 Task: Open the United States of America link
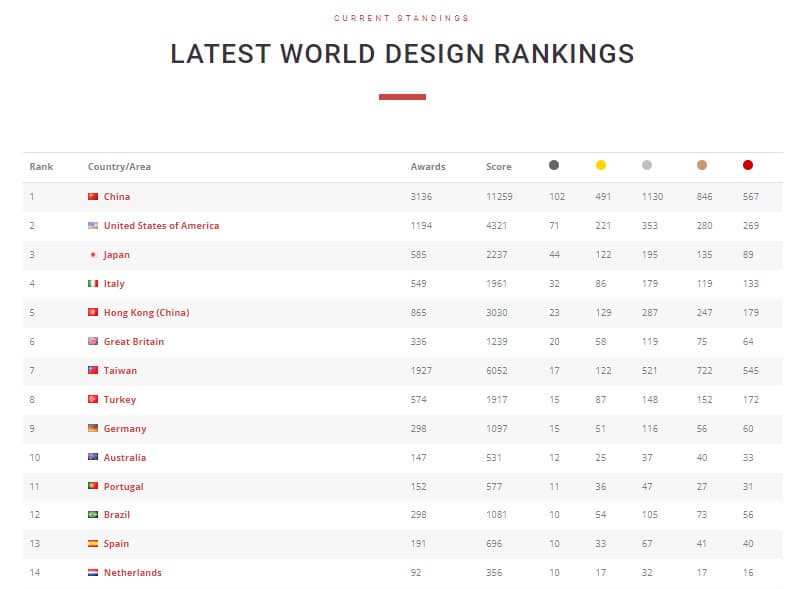(x=161, y=226)
